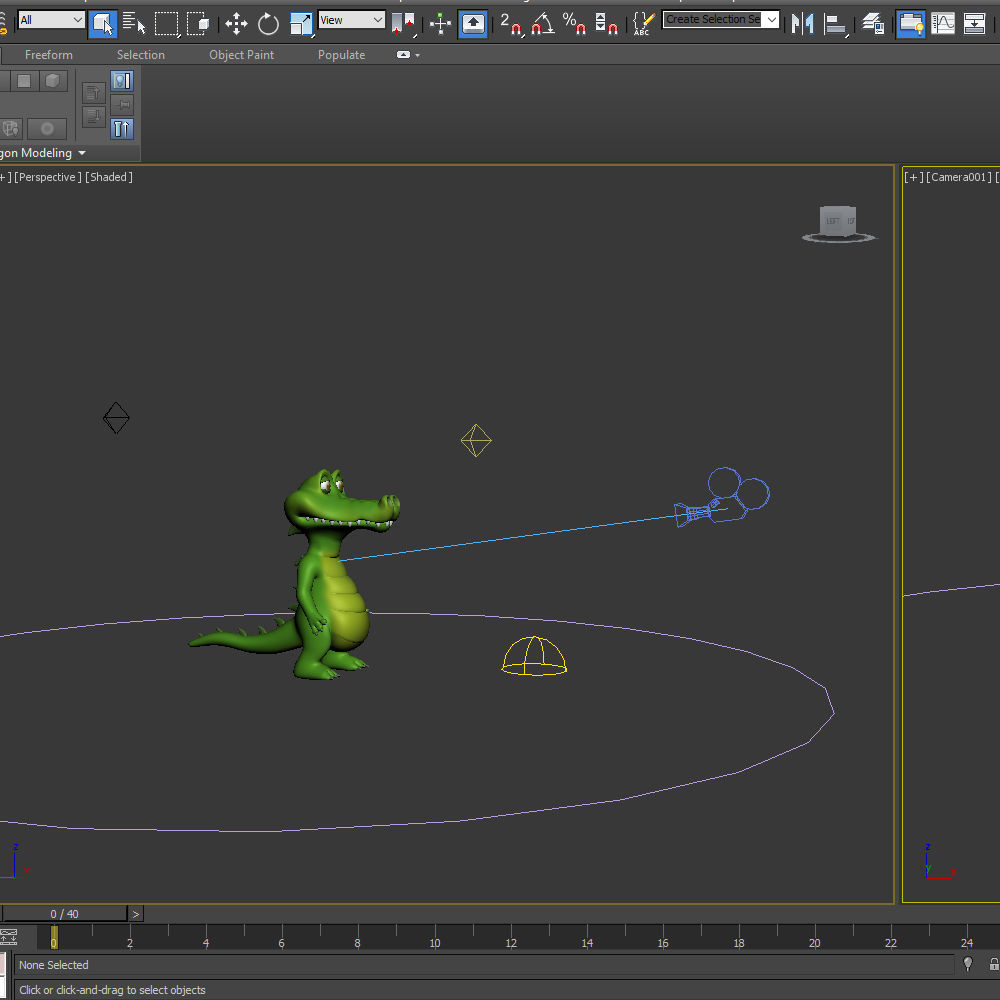The image size is (1000, 1000).
Task: Click the None Selected status field
Action: coord(483,965)
